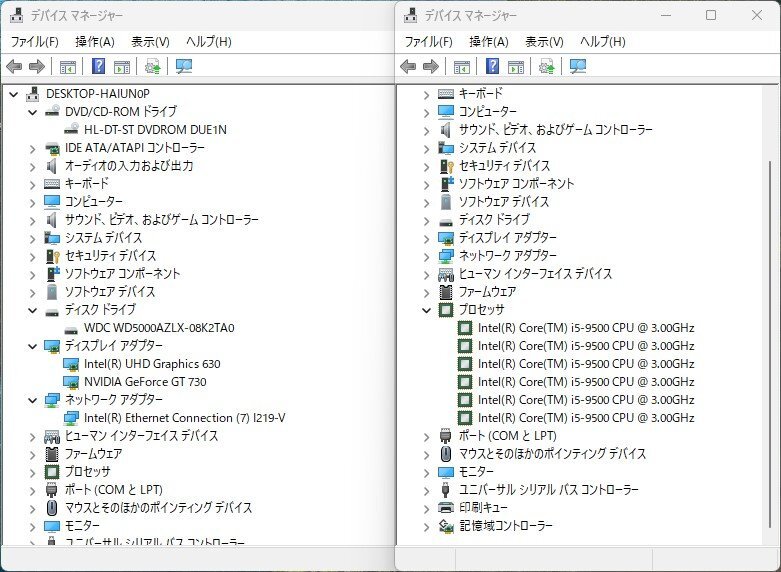Select ネットワーク アダプター in right window
Viewport: 781px width, 572px height.
pos(508,256)
